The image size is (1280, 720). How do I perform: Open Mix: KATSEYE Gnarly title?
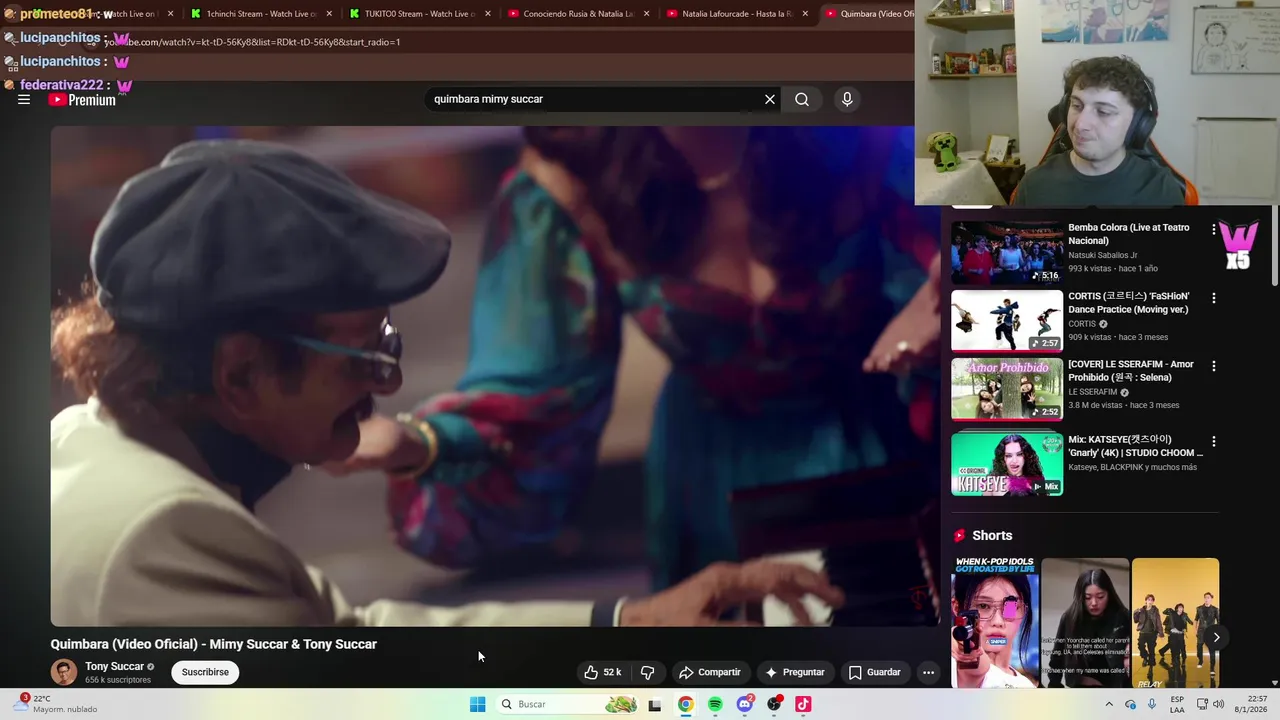pyautogui.click(x=1136, y=446)
